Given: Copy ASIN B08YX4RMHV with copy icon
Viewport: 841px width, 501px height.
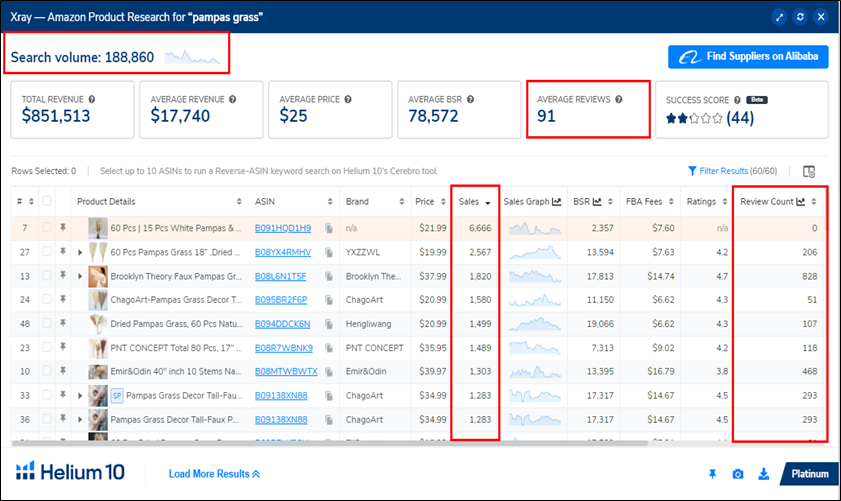Looking at the screenshot, I should (329, 252).
